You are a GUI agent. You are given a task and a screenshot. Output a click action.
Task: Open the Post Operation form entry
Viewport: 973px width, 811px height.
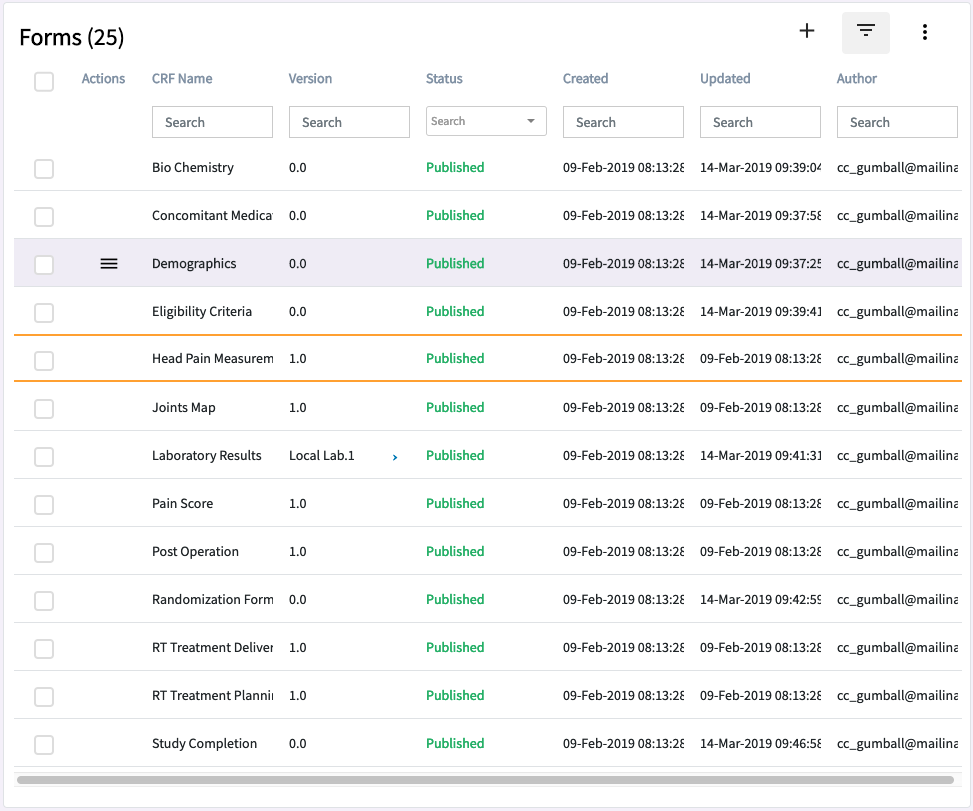(x=195, y=552)
